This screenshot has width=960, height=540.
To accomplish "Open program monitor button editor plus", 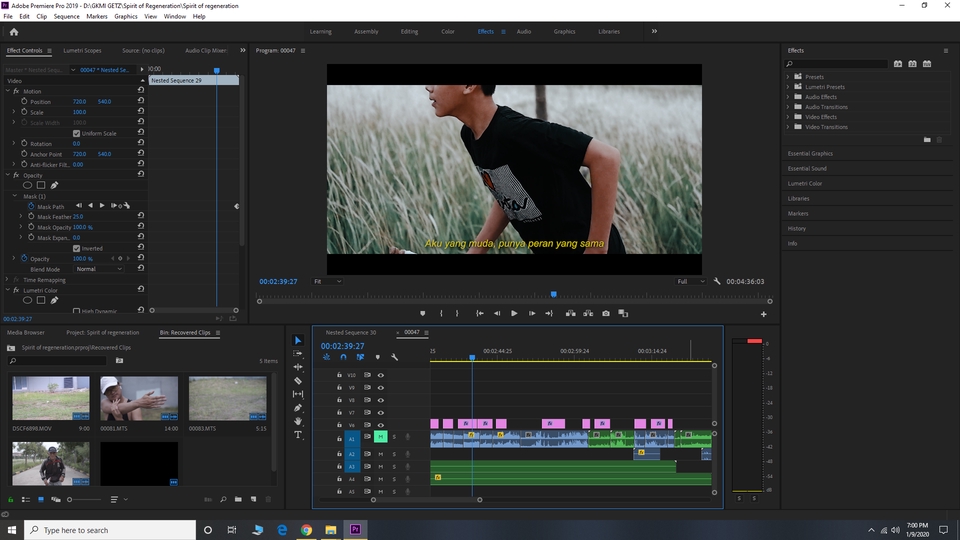I will coord(763,314).
